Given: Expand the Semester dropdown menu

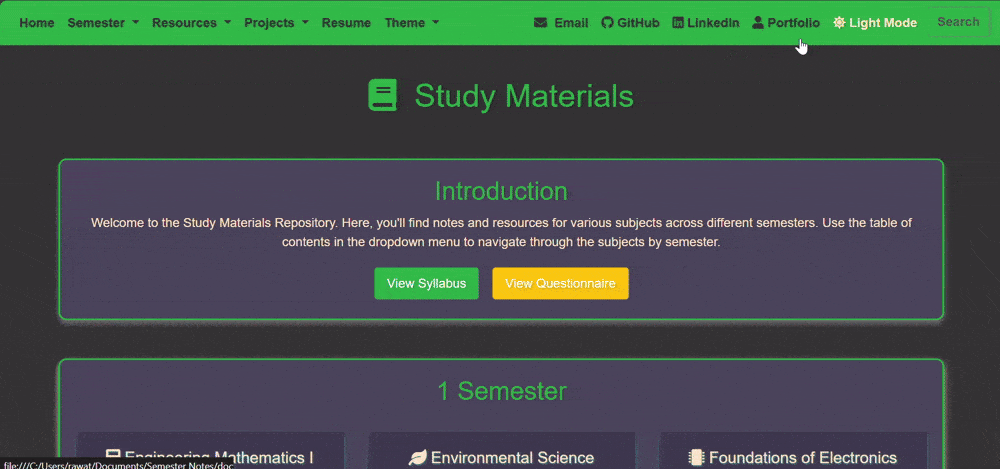Looking at the screenshot, I should 103,23.
